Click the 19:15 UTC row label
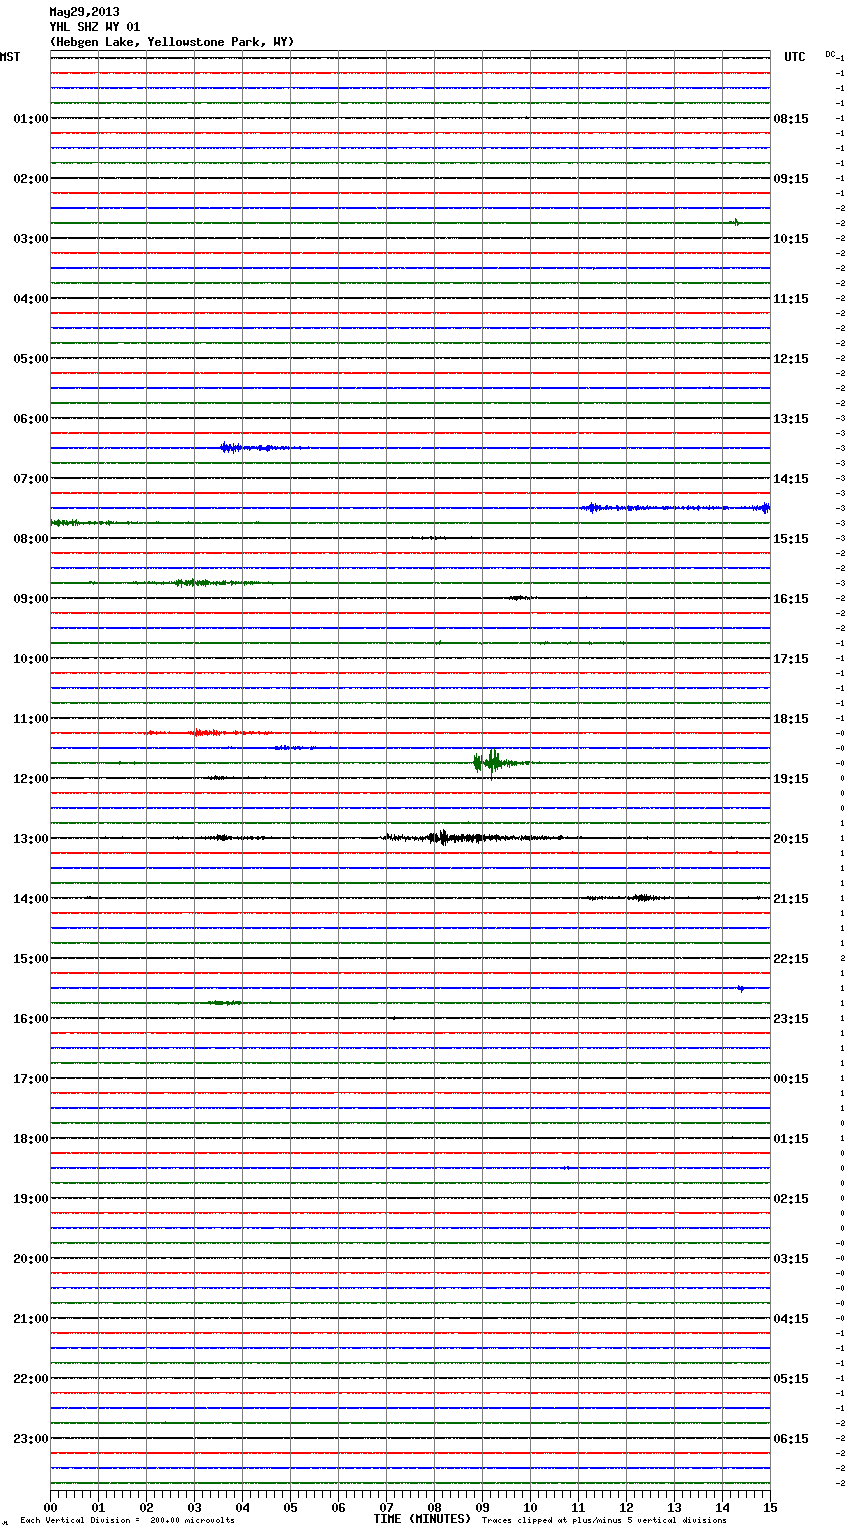 pyautogui.click(x=791, y=779)
